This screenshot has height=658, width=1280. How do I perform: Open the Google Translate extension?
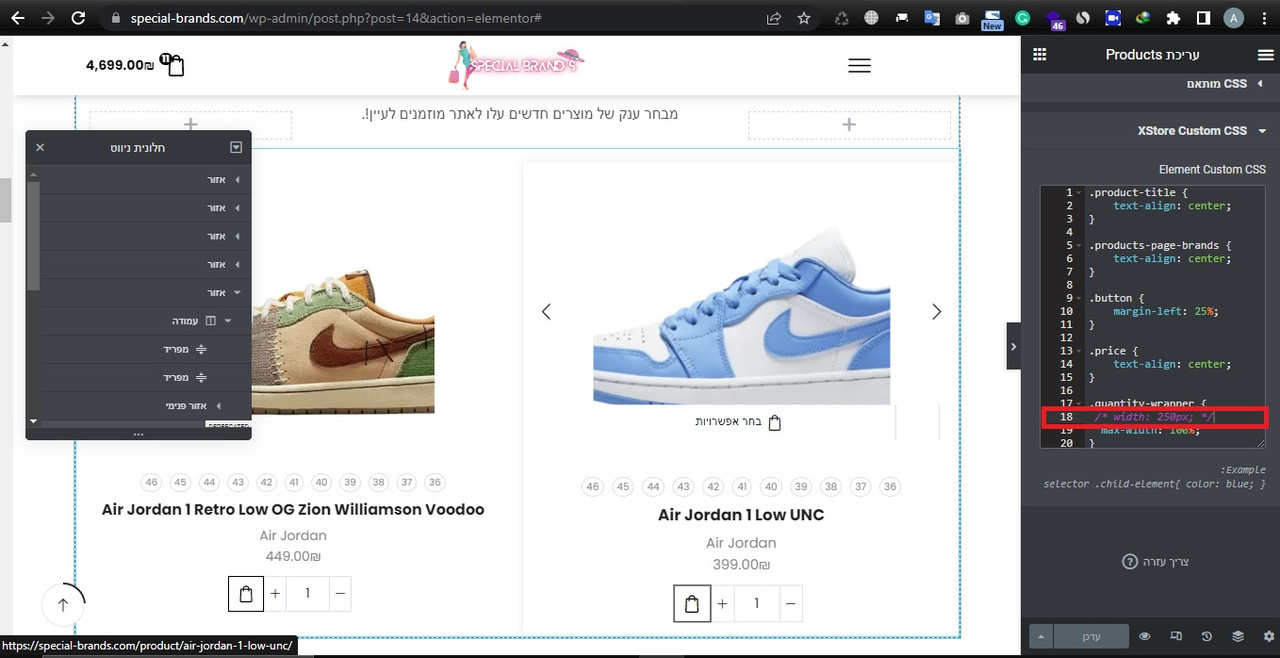[x=932, y=18]
